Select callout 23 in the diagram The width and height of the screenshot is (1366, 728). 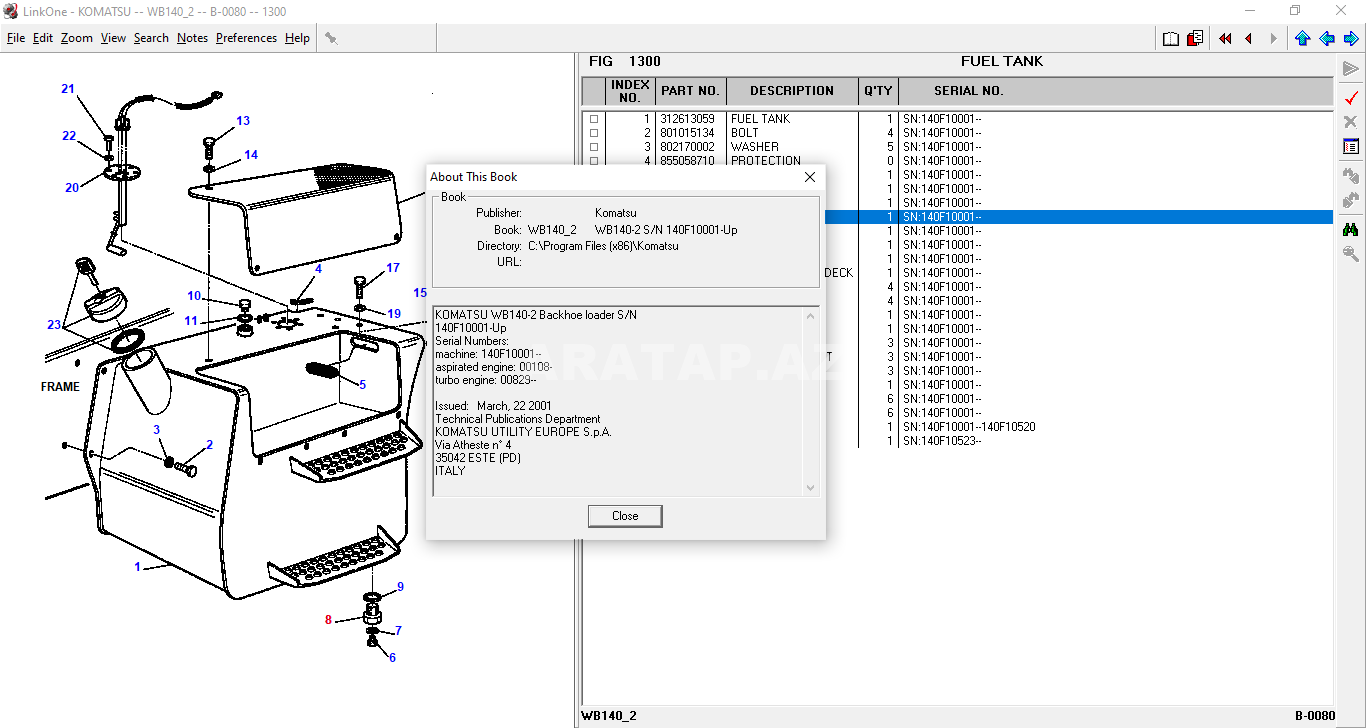coord(54,324)
